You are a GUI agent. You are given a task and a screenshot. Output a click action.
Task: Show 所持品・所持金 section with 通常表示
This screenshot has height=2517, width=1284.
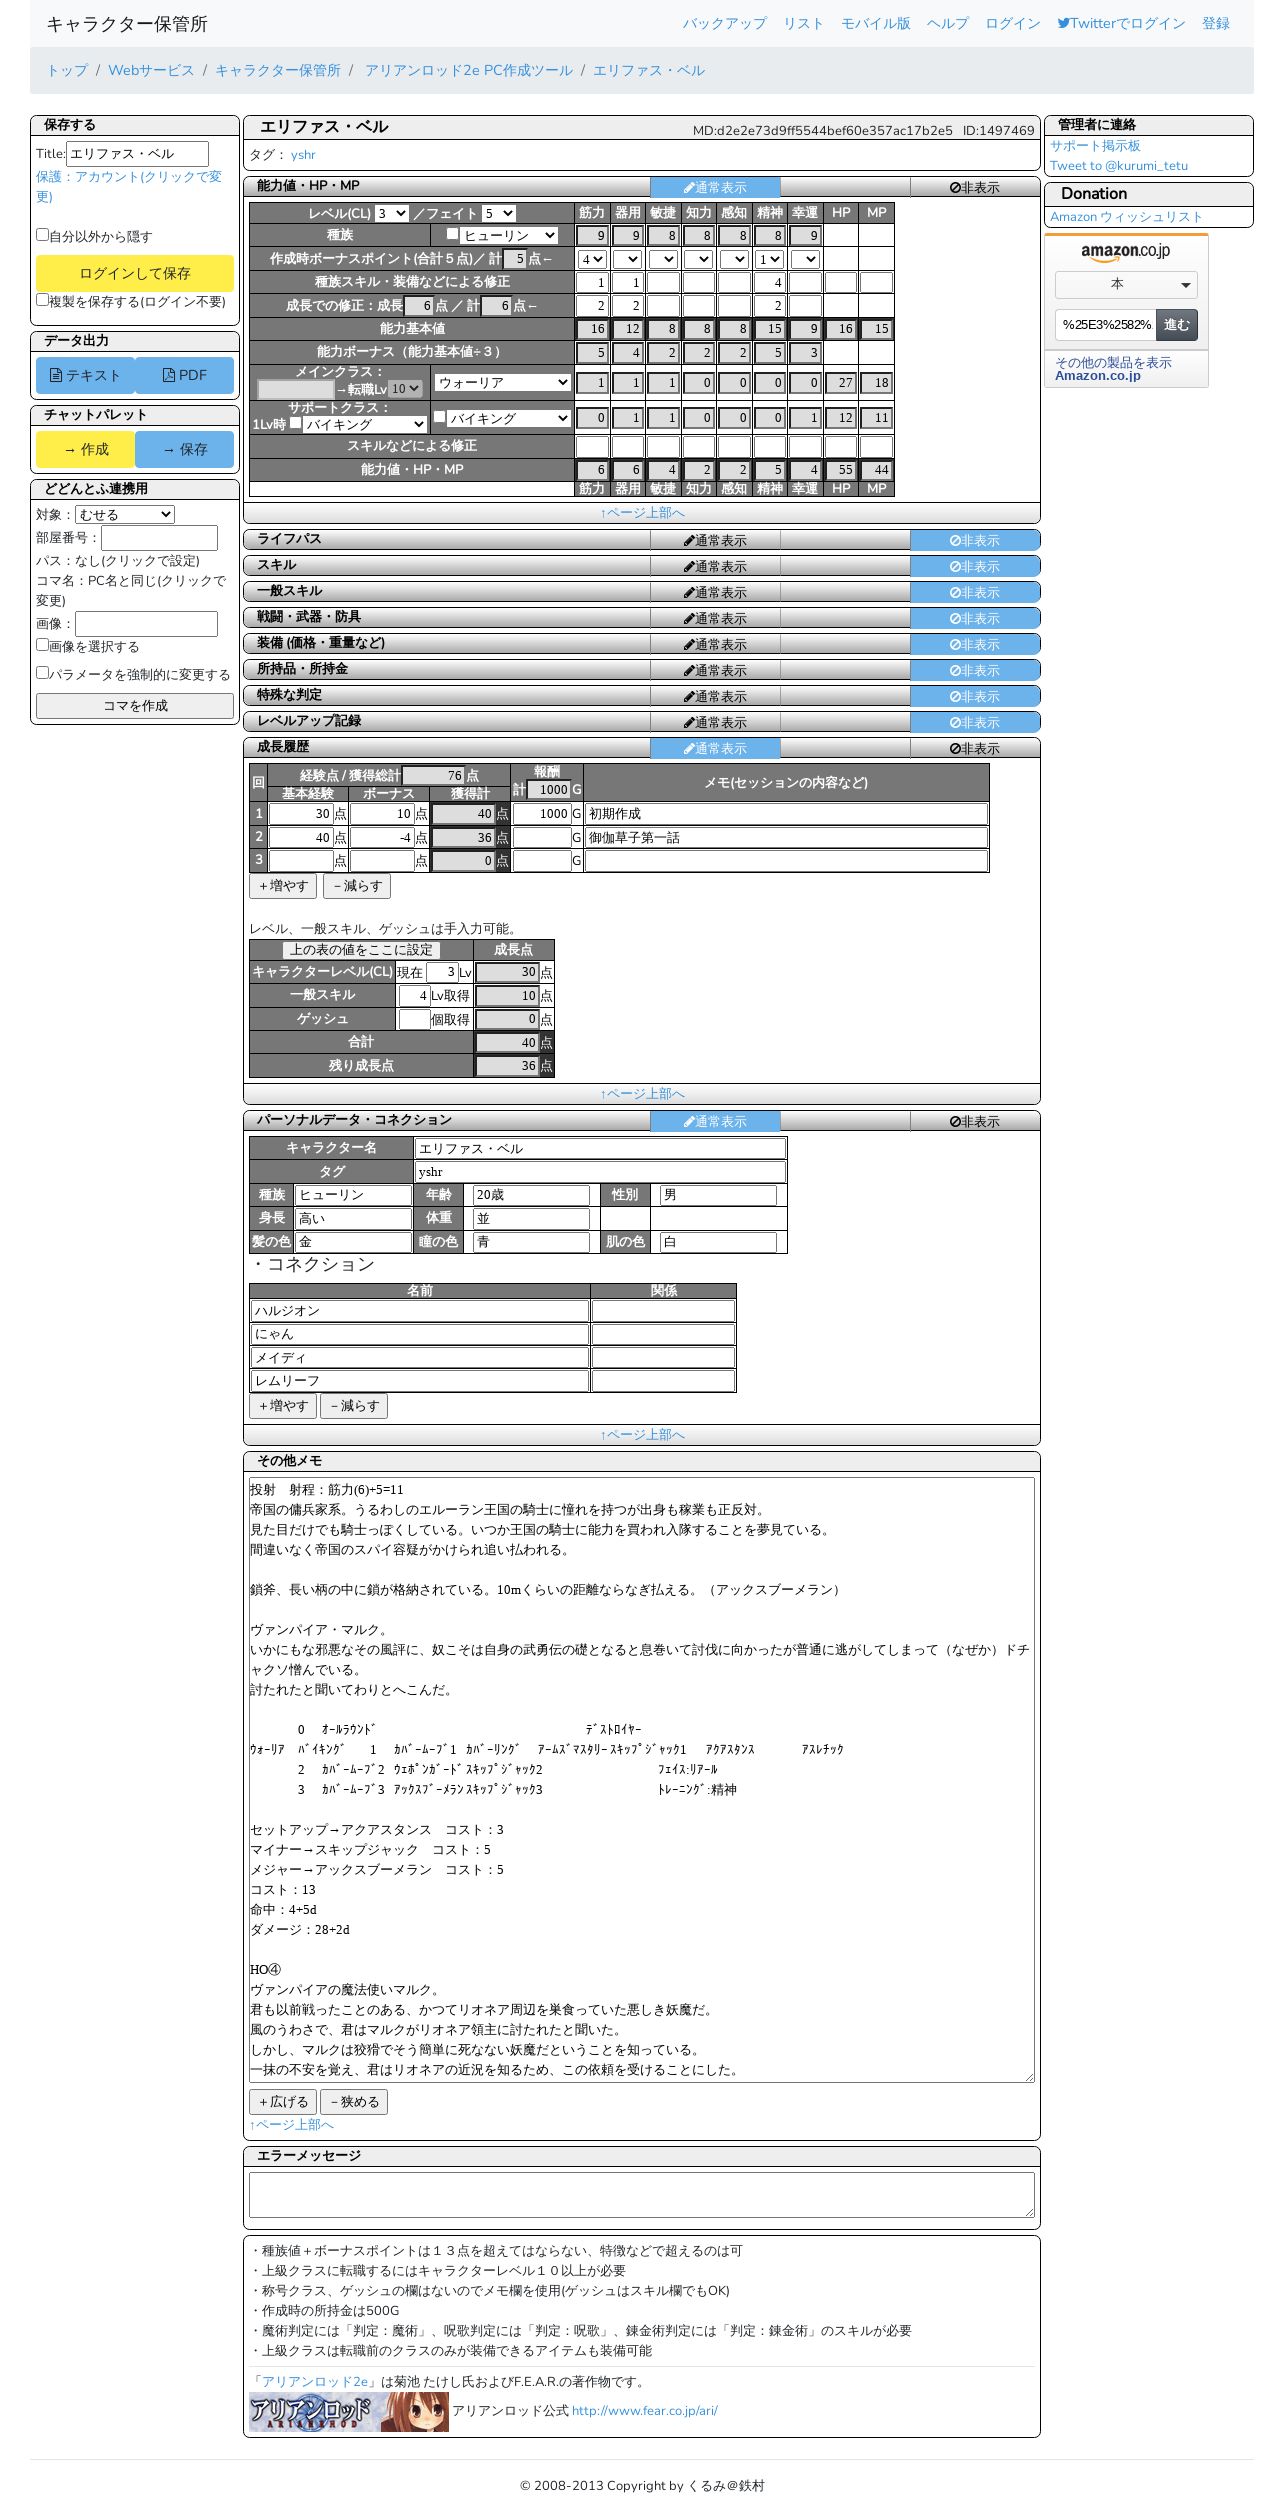715,670
